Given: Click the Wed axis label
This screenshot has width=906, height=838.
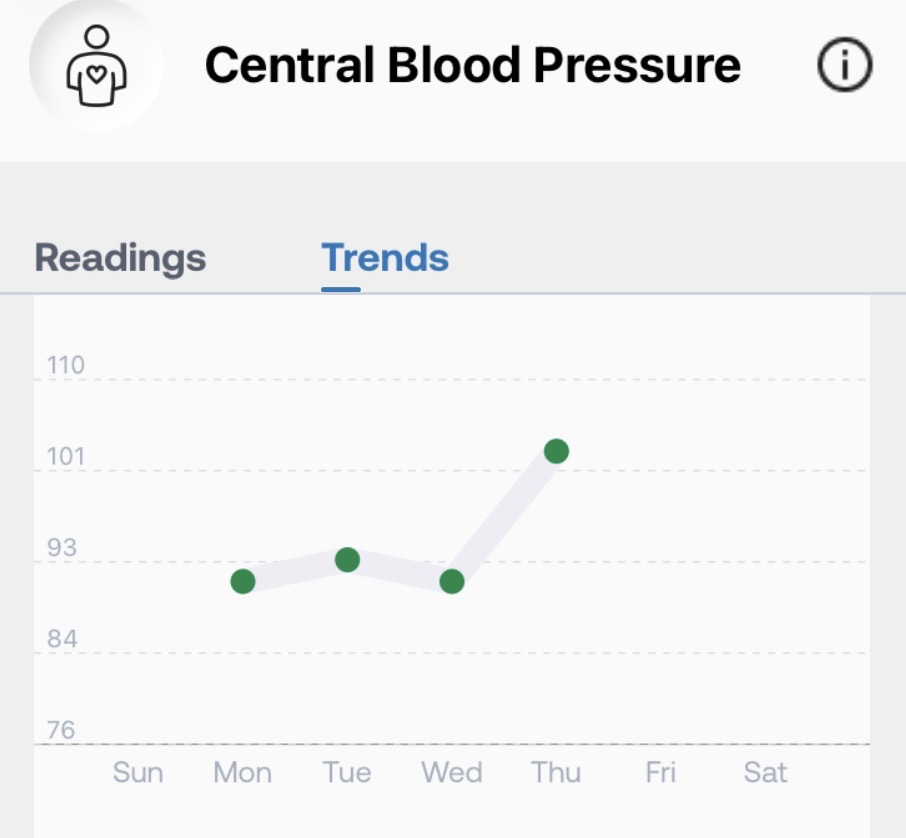Looking at the screenshot, I should 452,773.
